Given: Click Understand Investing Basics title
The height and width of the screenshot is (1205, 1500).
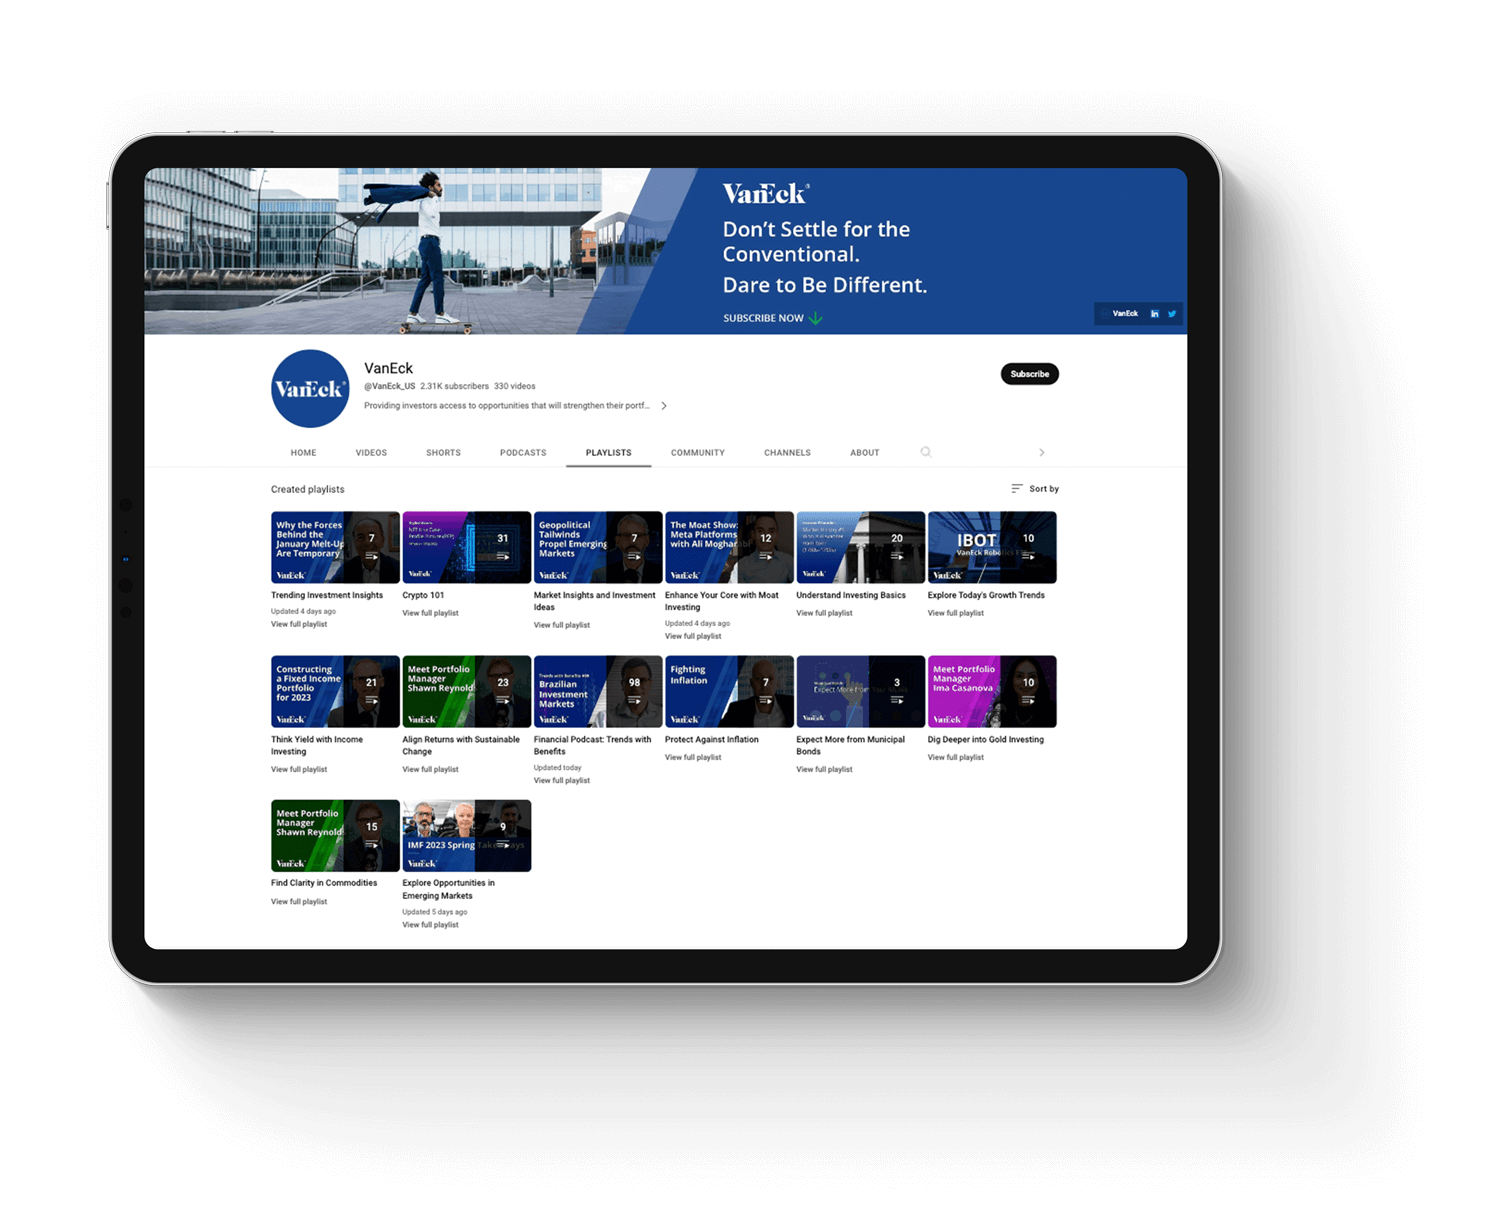Looking at the screenshot, I should 851,595.
